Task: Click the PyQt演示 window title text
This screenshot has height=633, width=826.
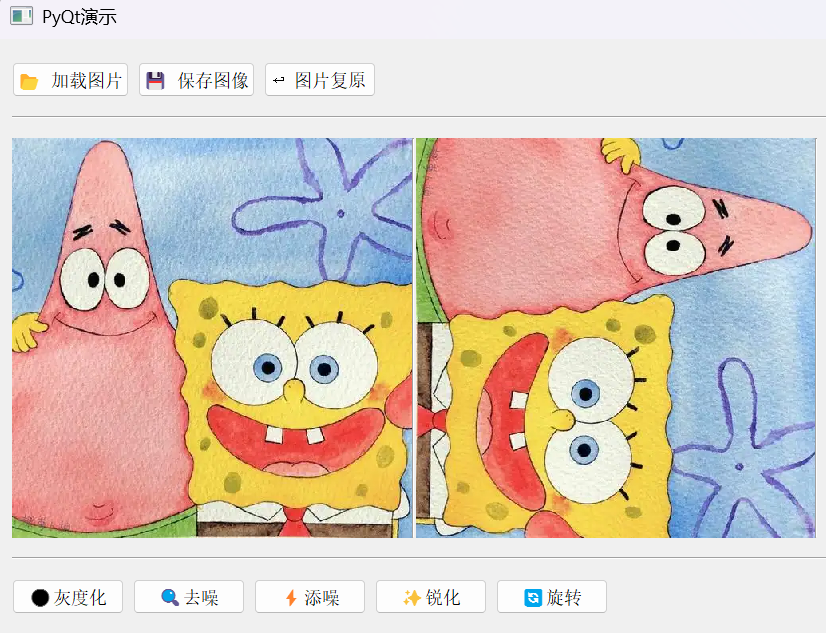Action: tap(79, 17)
